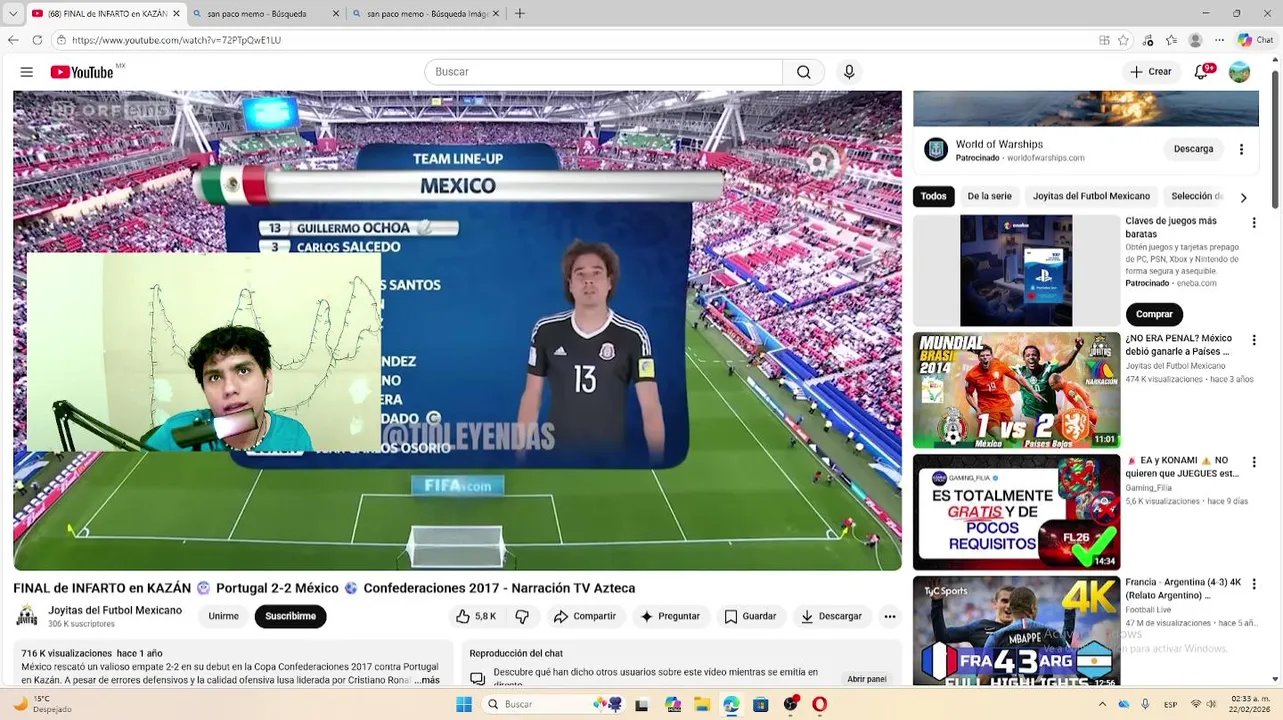Open a new browser tab
Image resolution: width=1283 pixels, height=720 pixels.
pos(519,14)
